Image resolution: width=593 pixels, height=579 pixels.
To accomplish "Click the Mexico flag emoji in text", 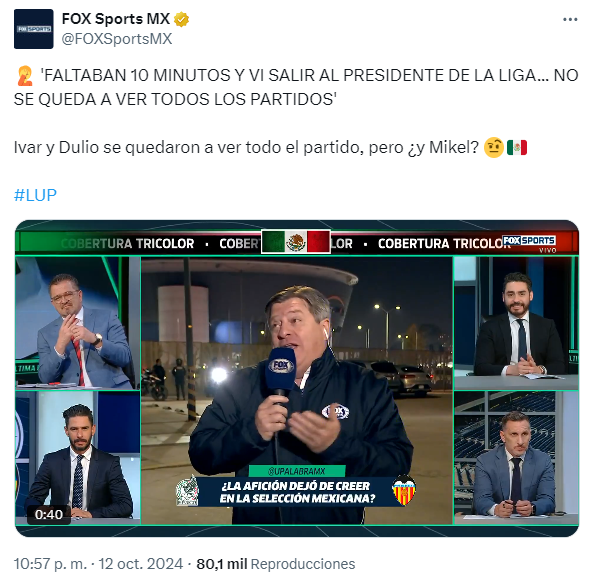I will (x=517, y=147).
